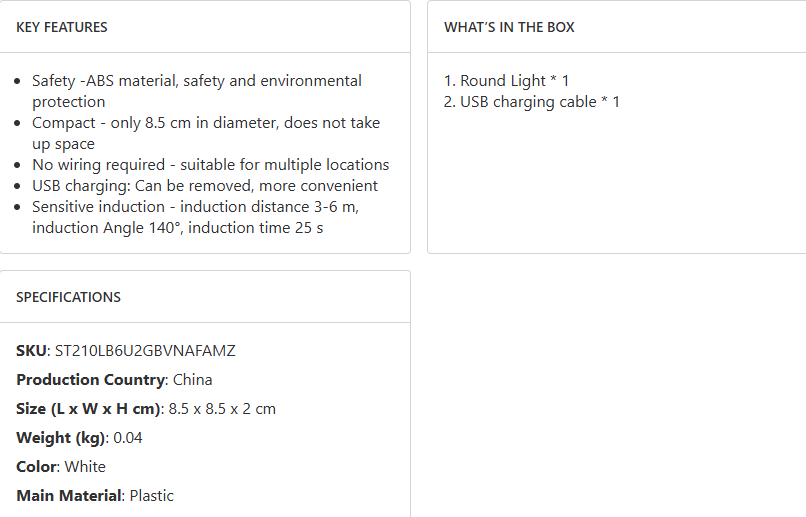Click the bold SKU label
This screenshot has width=806, height=517.
pos(30,351)
